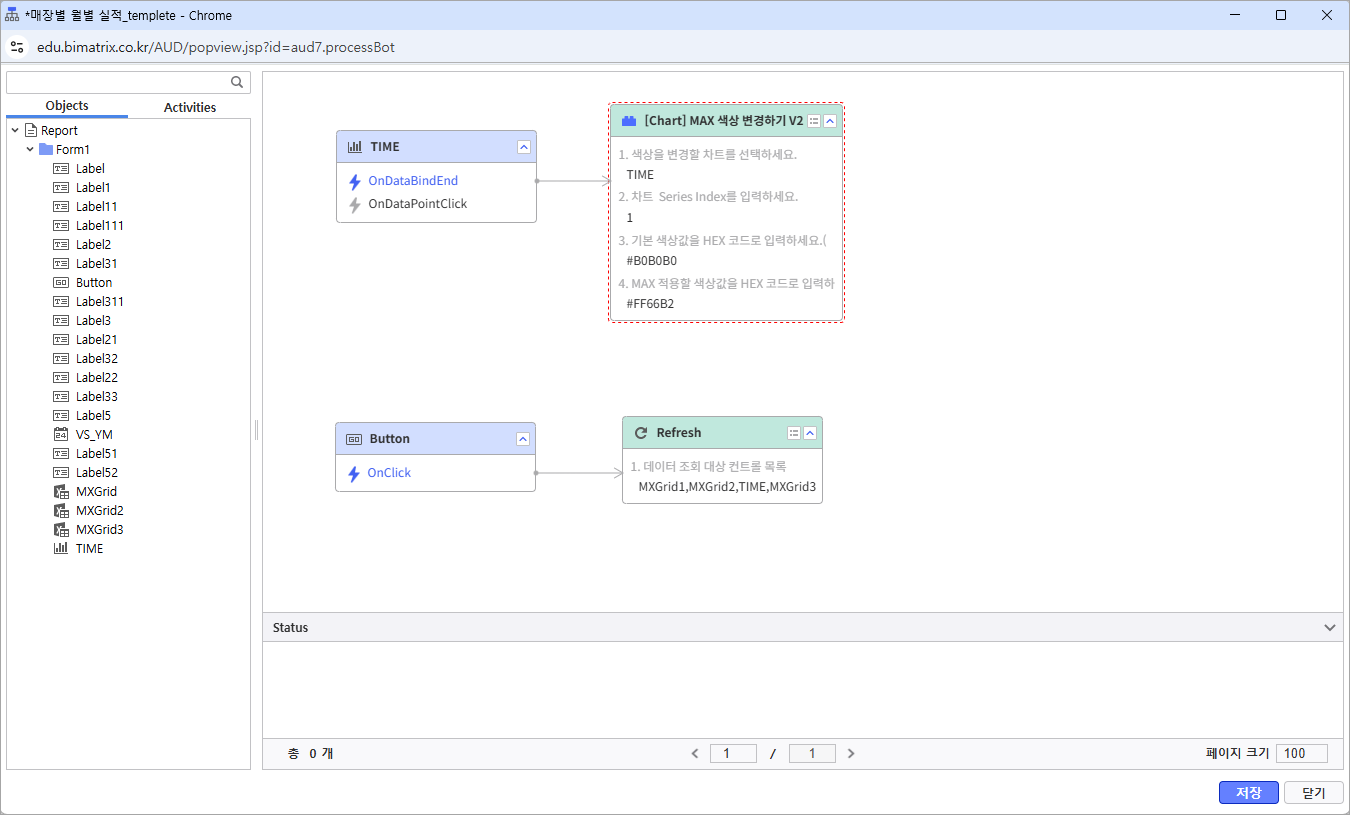Go to next page arrow in pagination
The width and height of the screenshot is (1350, 815).
pyautogui.click(x=851, y=754)
